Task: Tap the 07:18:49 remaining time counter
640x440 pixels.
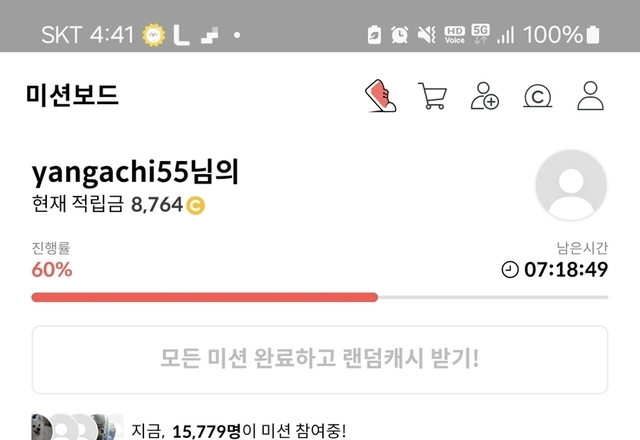Action: point(566,270)
